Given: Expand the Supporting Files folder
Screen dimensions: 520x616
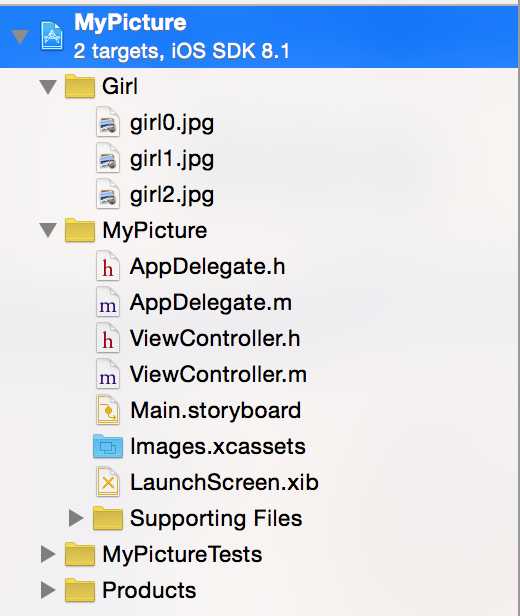Looking at the screenshot, I should (75, 518).
